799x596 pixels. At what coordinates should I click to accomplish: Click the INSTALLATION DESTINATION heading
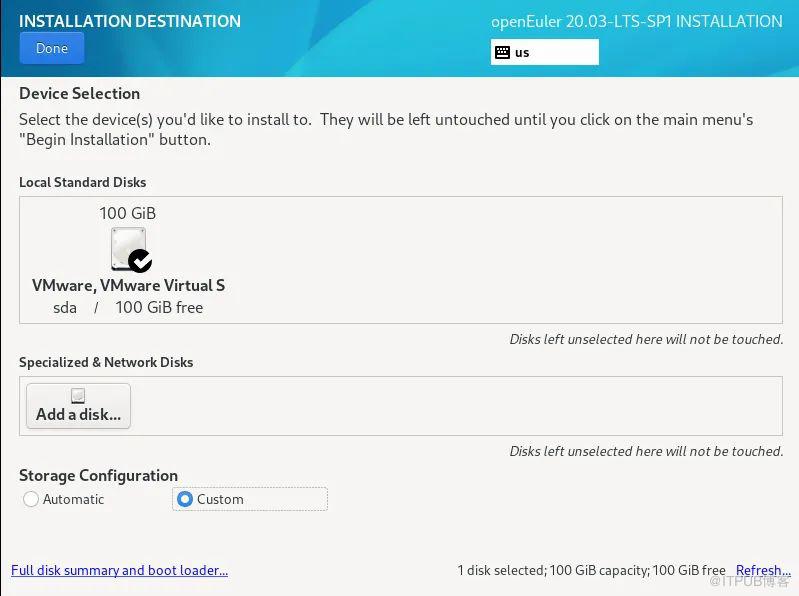130,21
